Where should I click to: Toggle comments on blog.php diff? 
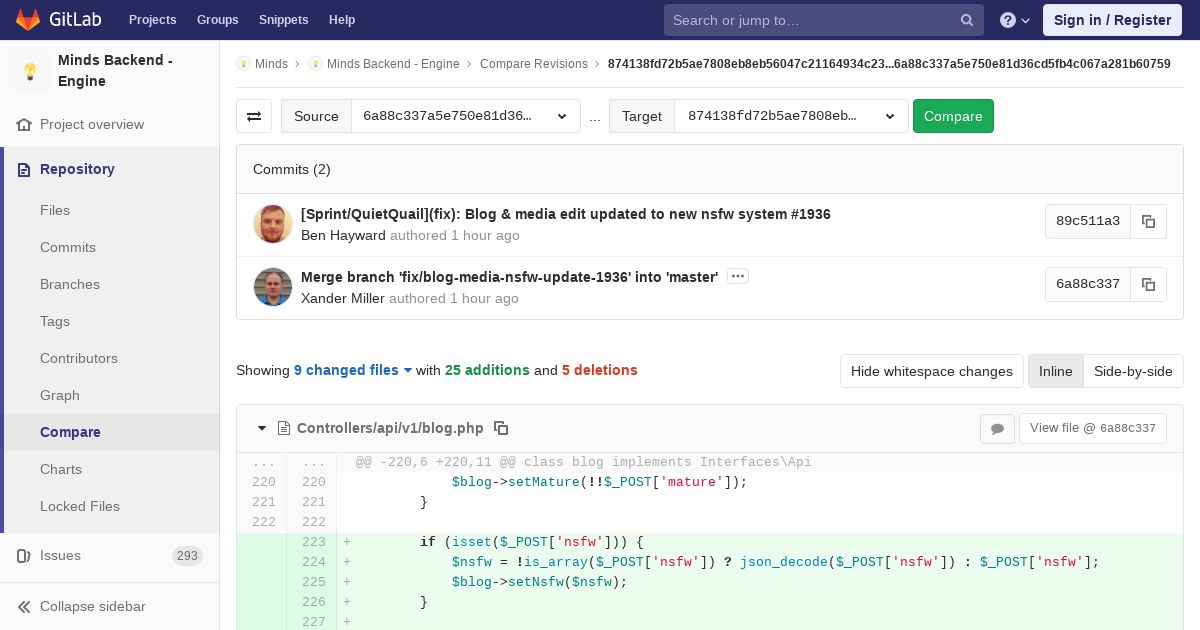997,428
